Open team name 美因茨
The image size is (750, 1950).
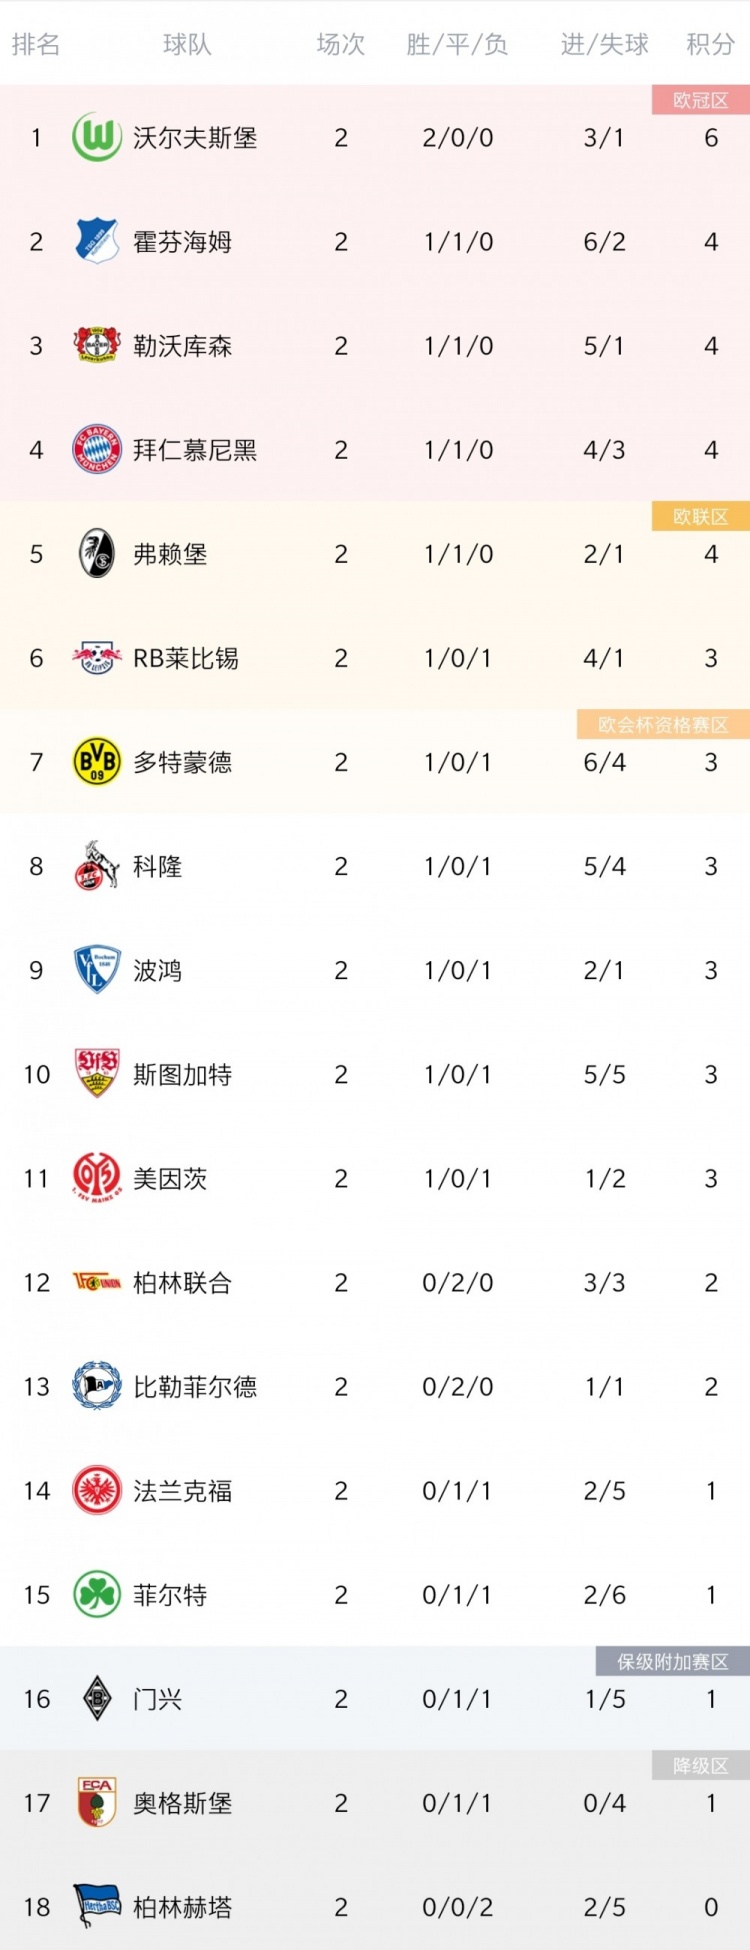pyautogui.click(x=170, y=1178)
